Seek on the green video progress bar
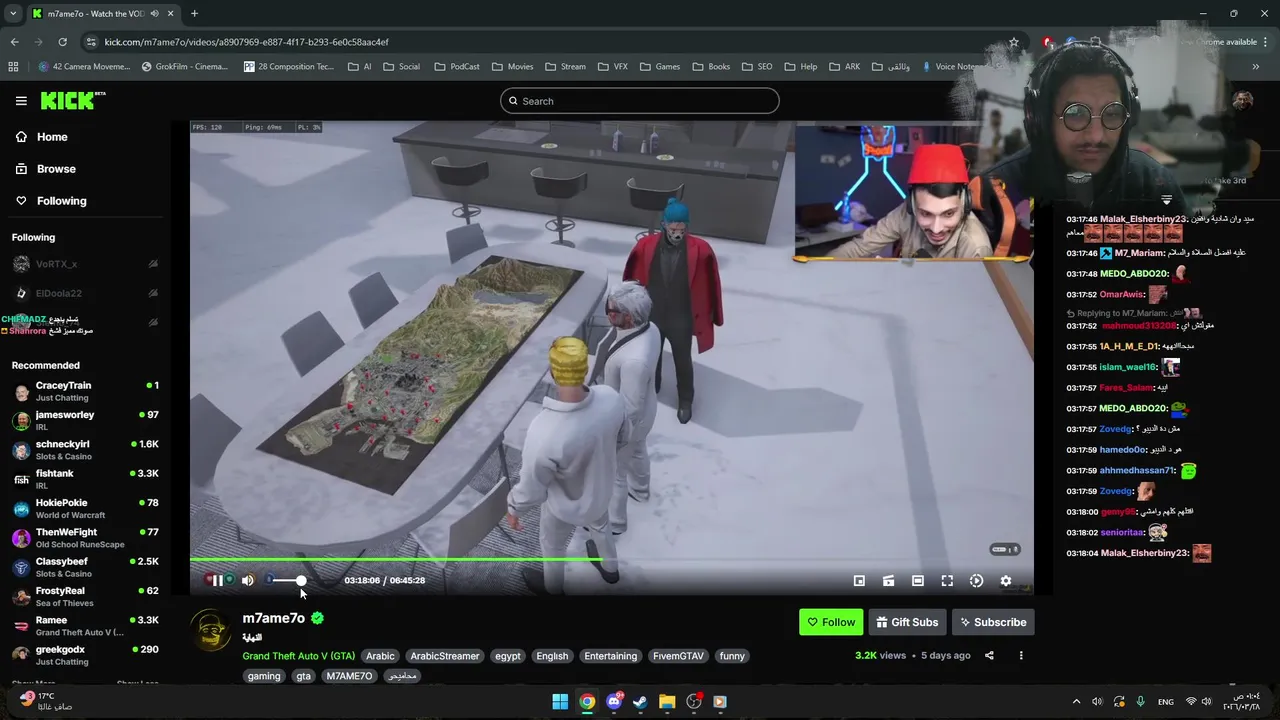This screenshot has height=720, width=1280. [x=611, y=559]
